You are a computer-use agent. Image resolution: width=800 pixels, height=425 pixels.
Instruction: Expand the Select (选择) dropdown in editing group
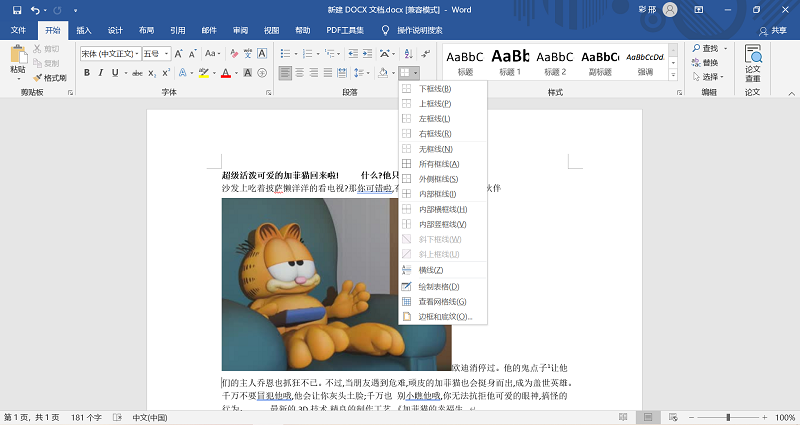click(710, 77)
